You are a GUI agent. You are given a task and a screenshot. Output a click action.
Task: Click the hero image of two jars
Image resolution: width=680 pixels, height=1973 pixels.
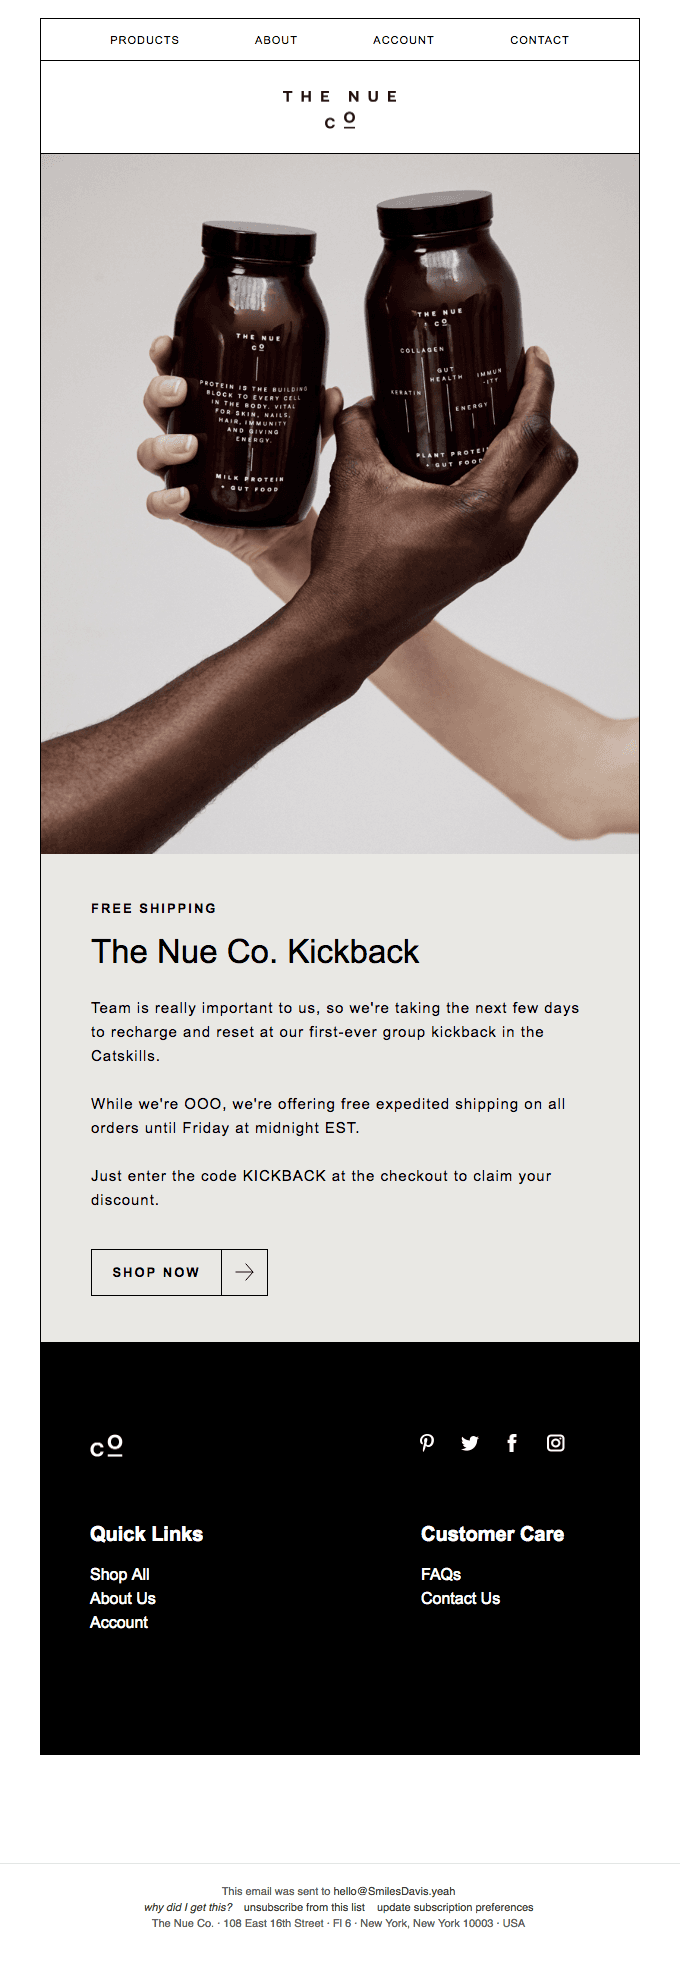point(340,503)
